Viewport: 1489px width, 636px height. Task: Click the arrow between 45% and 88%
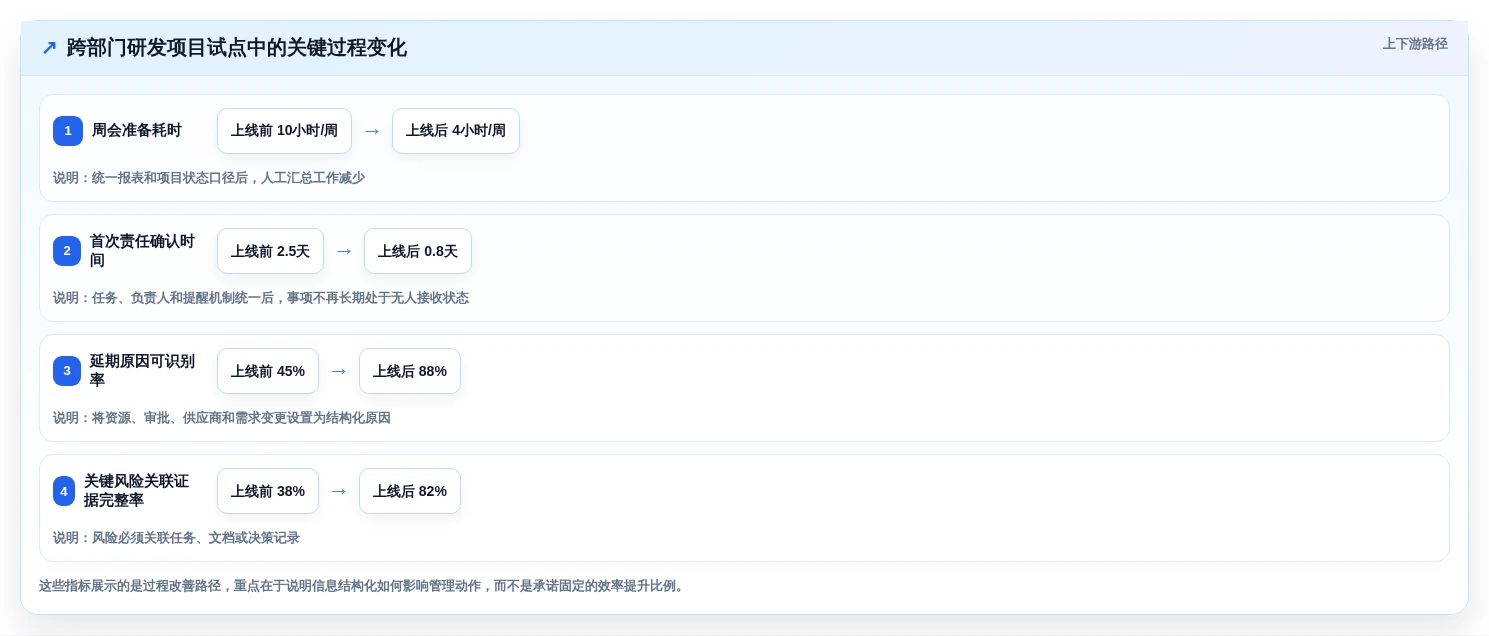(x=339, y=371)
